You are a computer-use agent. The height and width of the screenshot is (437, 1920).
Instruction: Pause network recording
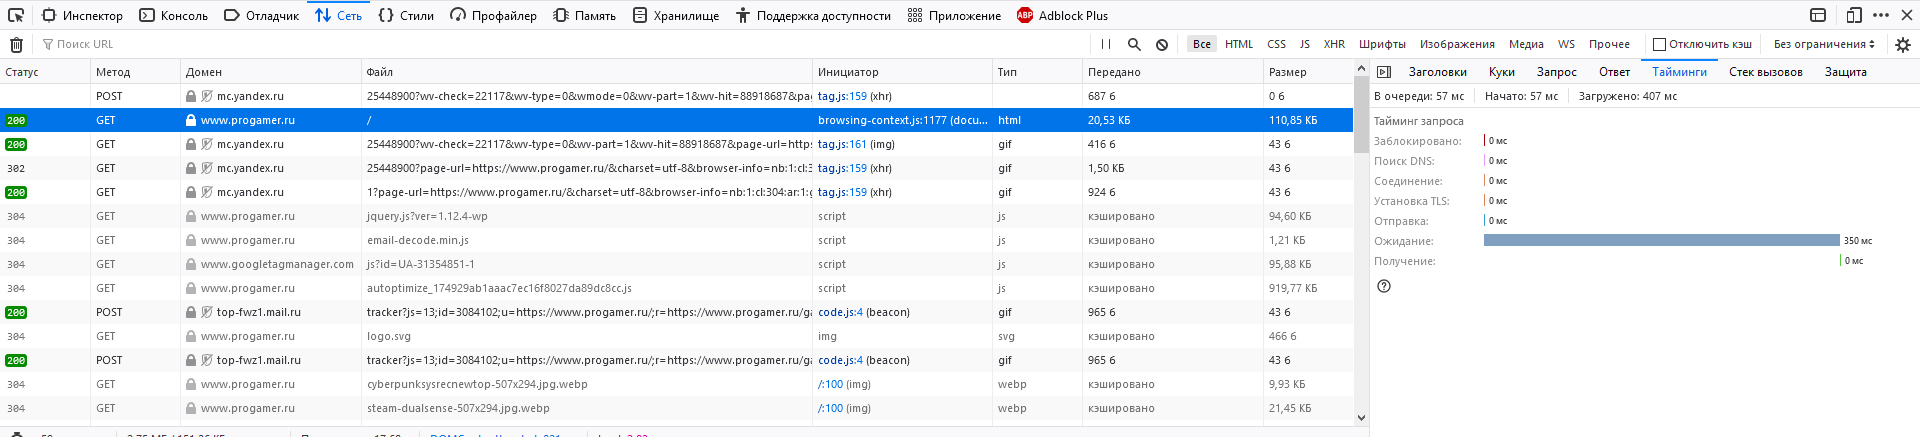1105,44
